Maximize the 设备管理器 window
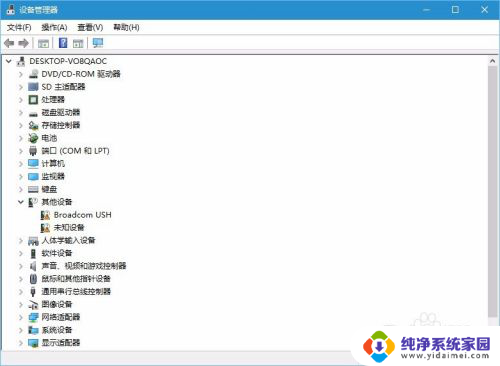Image resolution: width=500 pixels, height=366 pixels. 455,10
